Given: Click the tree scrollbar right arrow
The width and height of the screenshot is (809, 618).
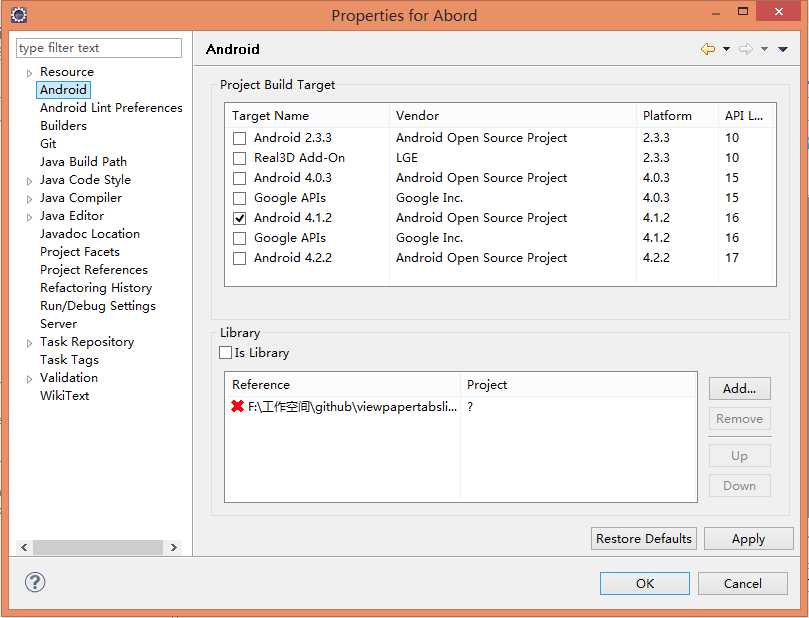Looking at the screenshot, I should pos(174,547).
